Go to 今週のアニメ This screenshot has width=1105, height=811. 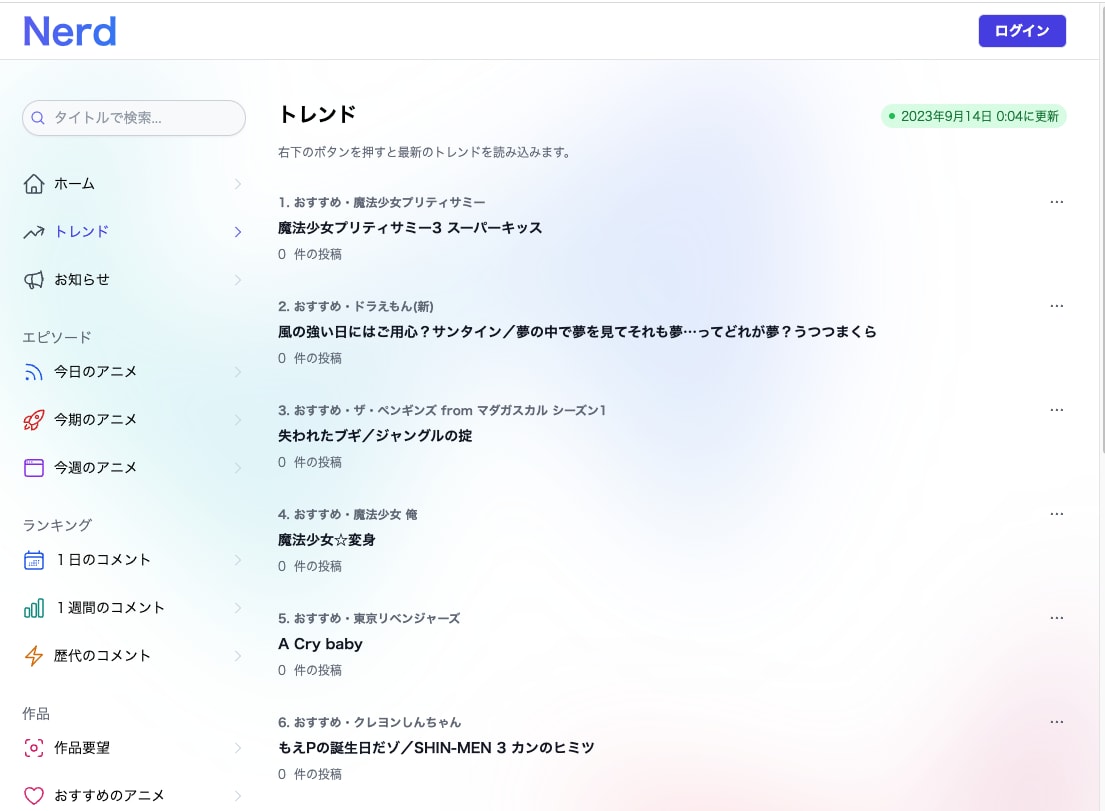(x=134, y=467)
